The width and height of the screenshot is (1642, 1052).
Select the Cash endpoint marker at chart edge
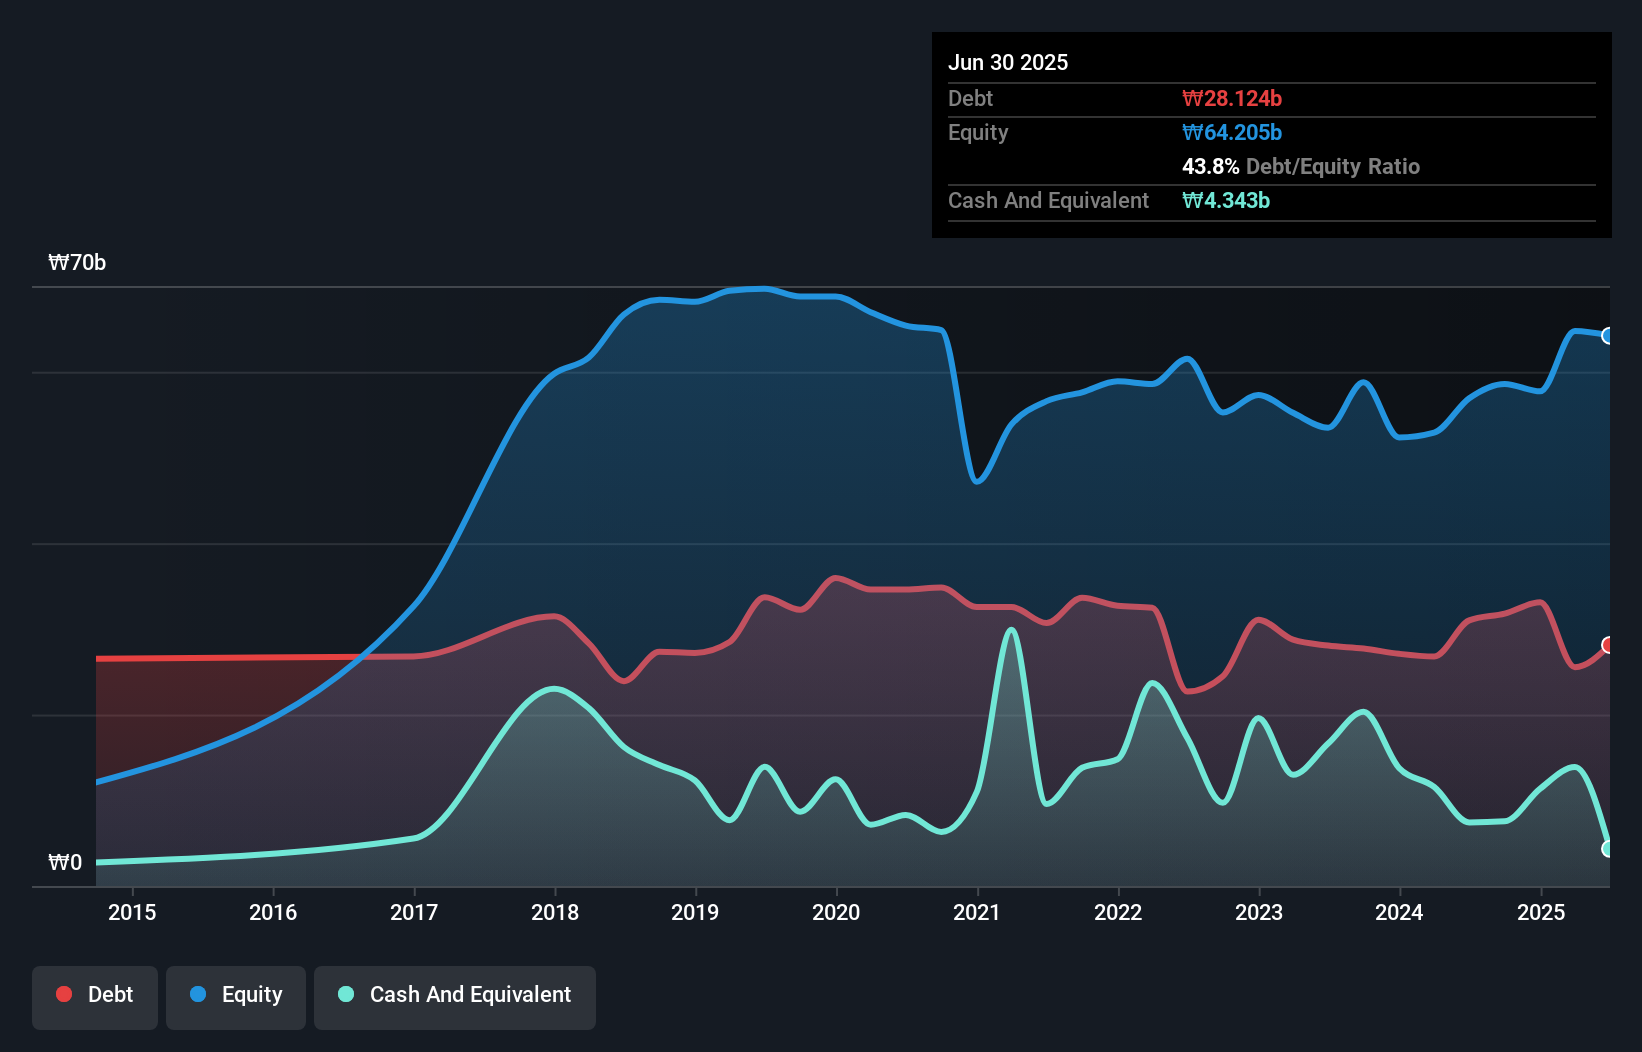tap(1607, 849)
